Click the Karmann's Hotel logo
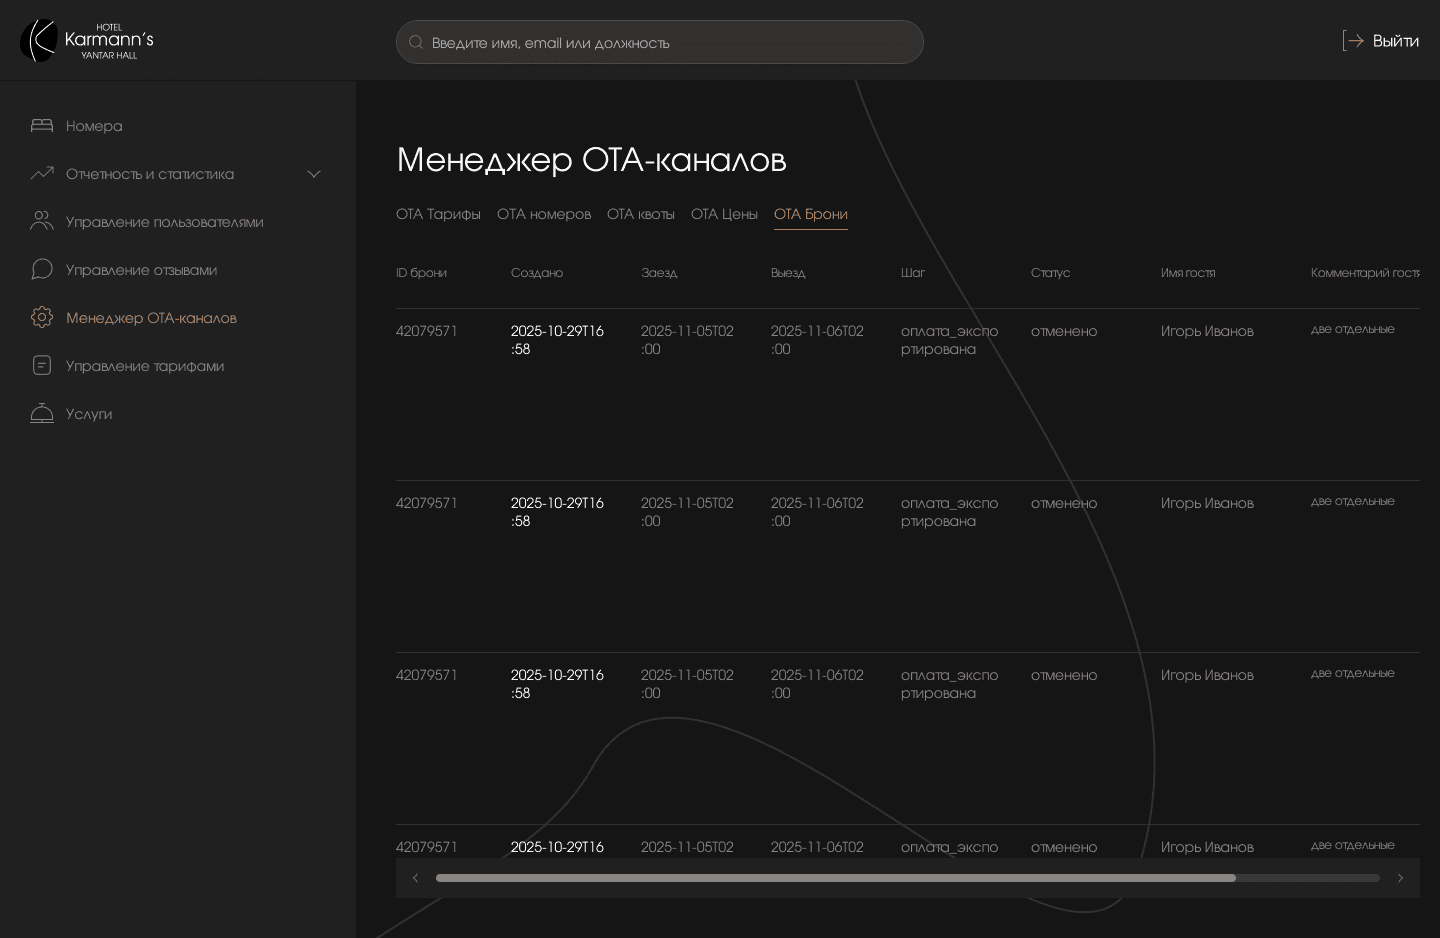Screen dimensions: 1440x938 (x=87, y=41)
